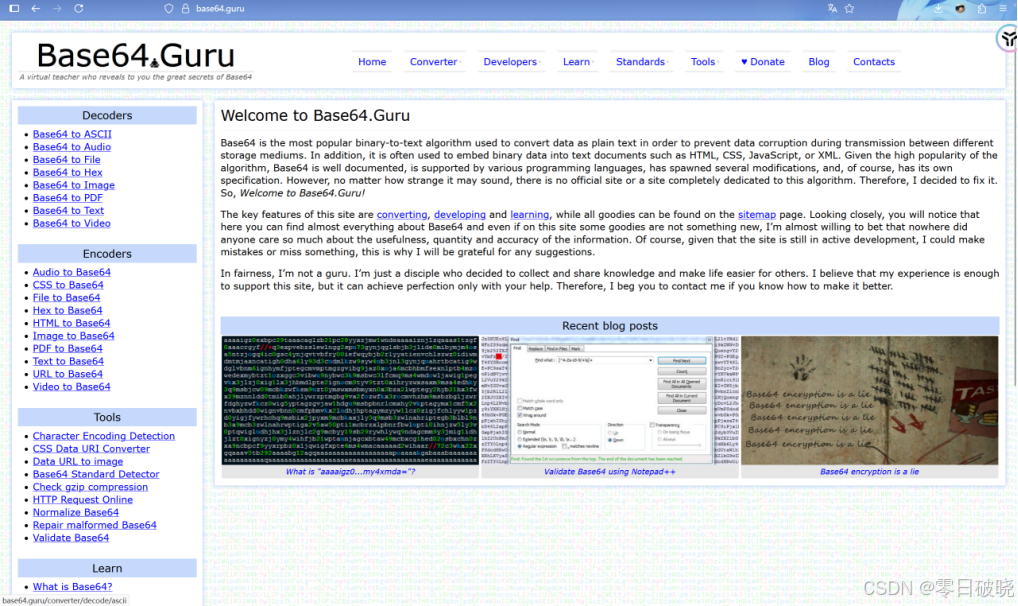Follow the sitemap link in the paragraph
This screenshot has width=1018, height=606.
[x=757, y=214]
